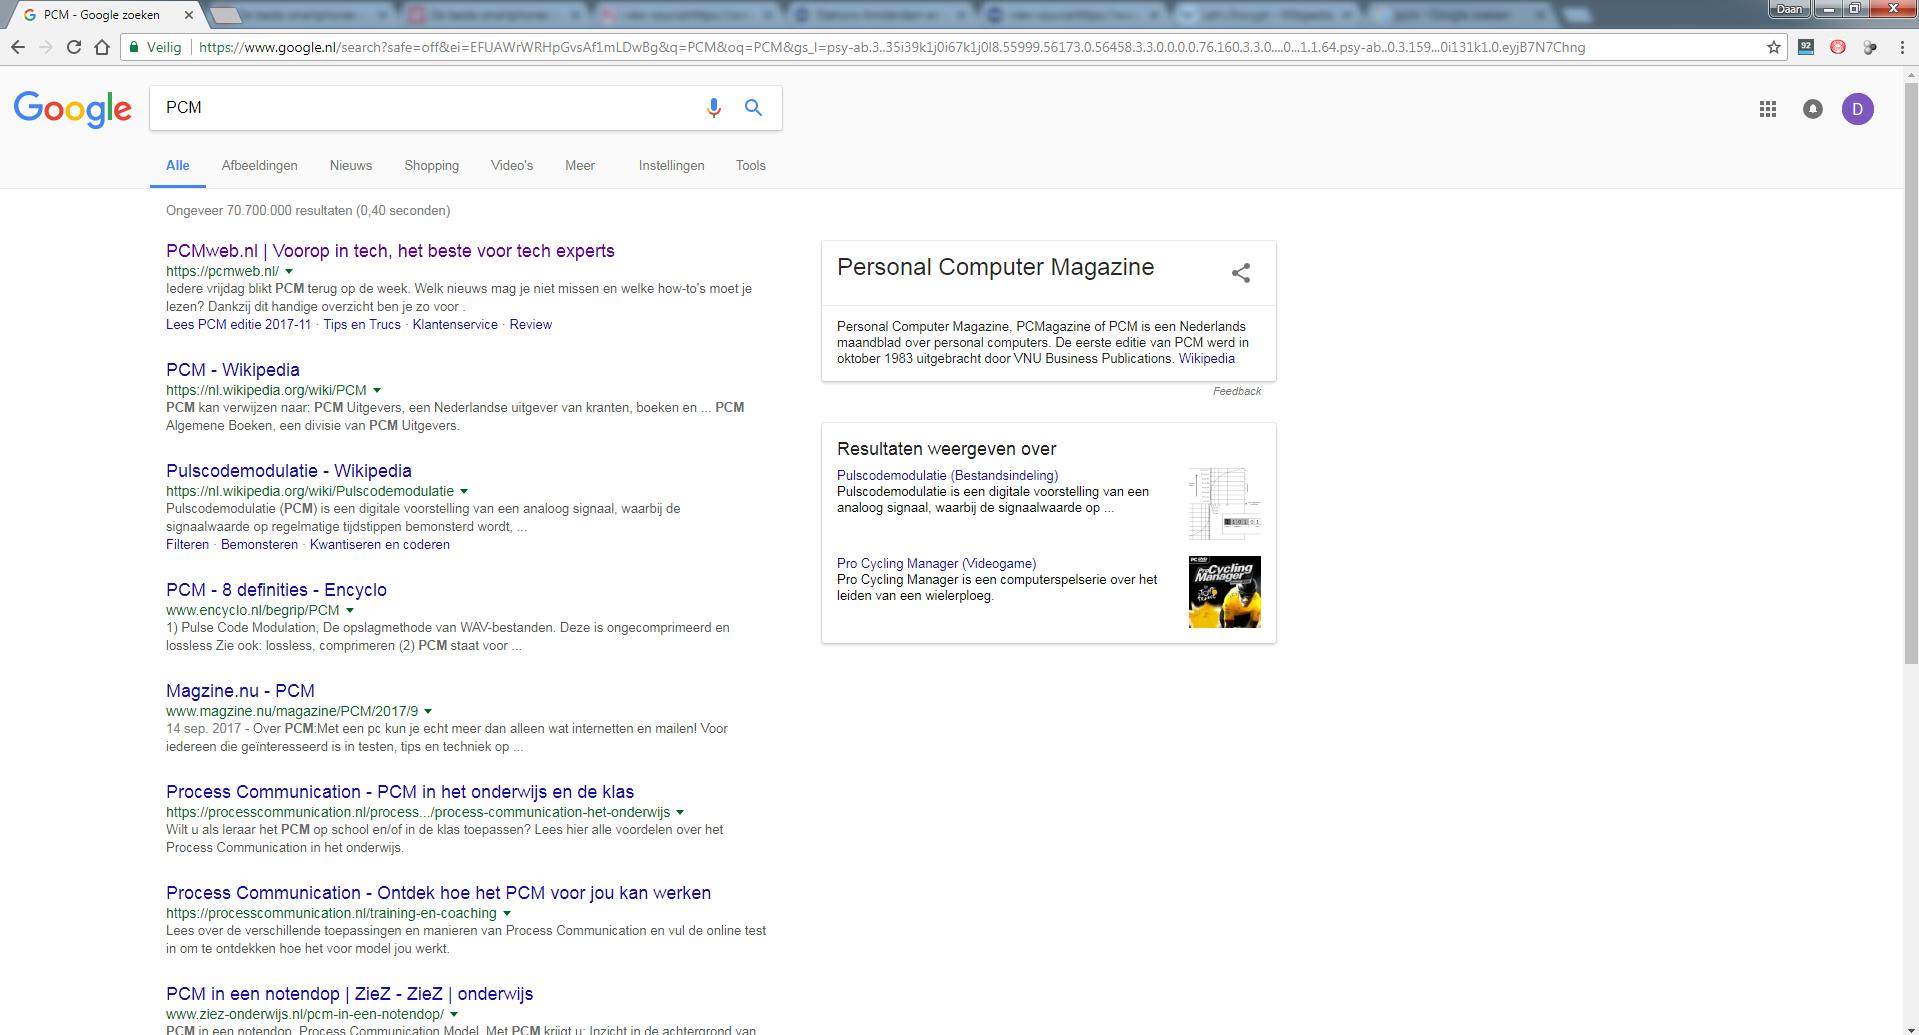Go to the Google logo homepage
This screenshot has width=1919, height=1035.
pyautogui.click(x=73, y=109)
